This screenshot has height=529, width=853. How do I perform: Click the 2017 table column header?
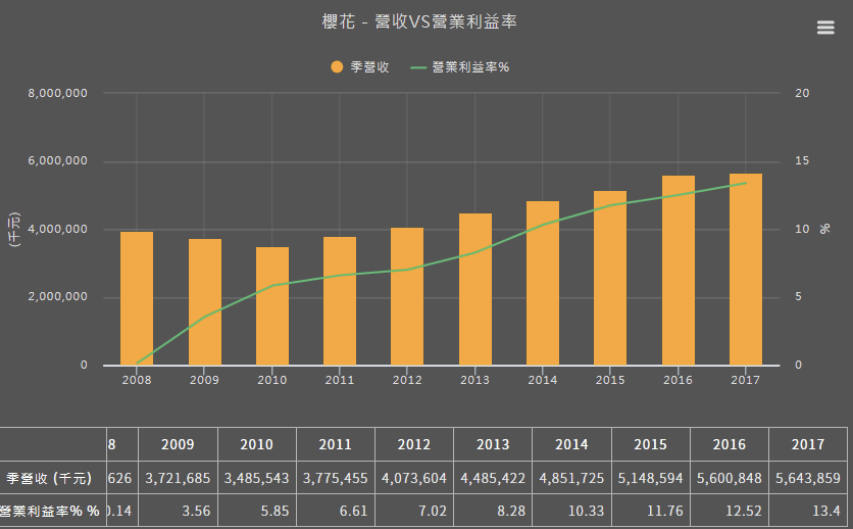(x=808, y=445)
